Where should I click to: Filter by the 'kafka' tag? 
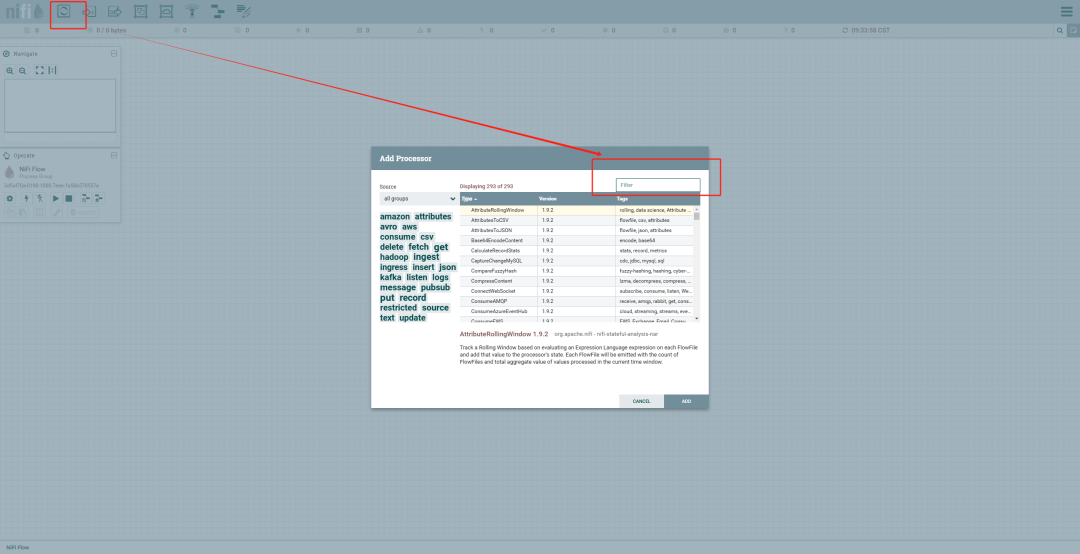click(391, 277)
